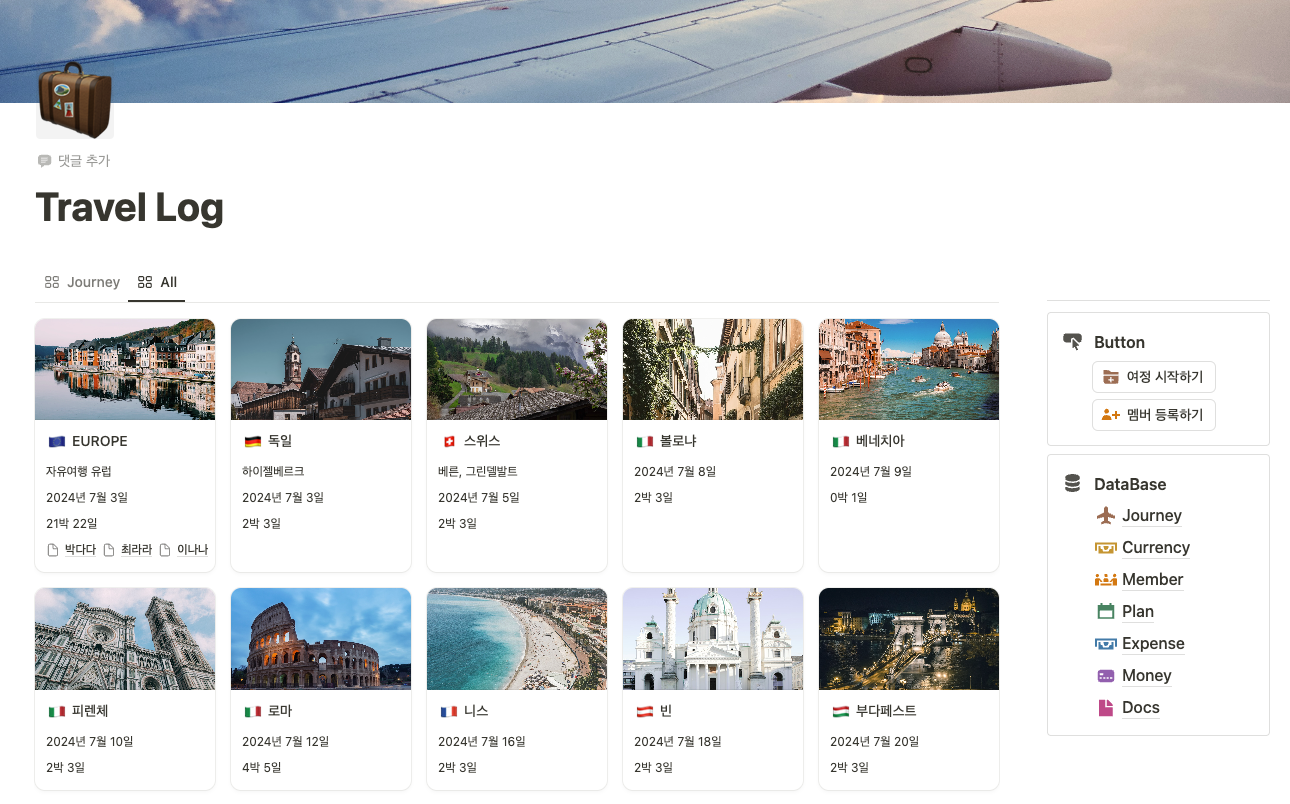Click the Plan calendar icon

1105,612
